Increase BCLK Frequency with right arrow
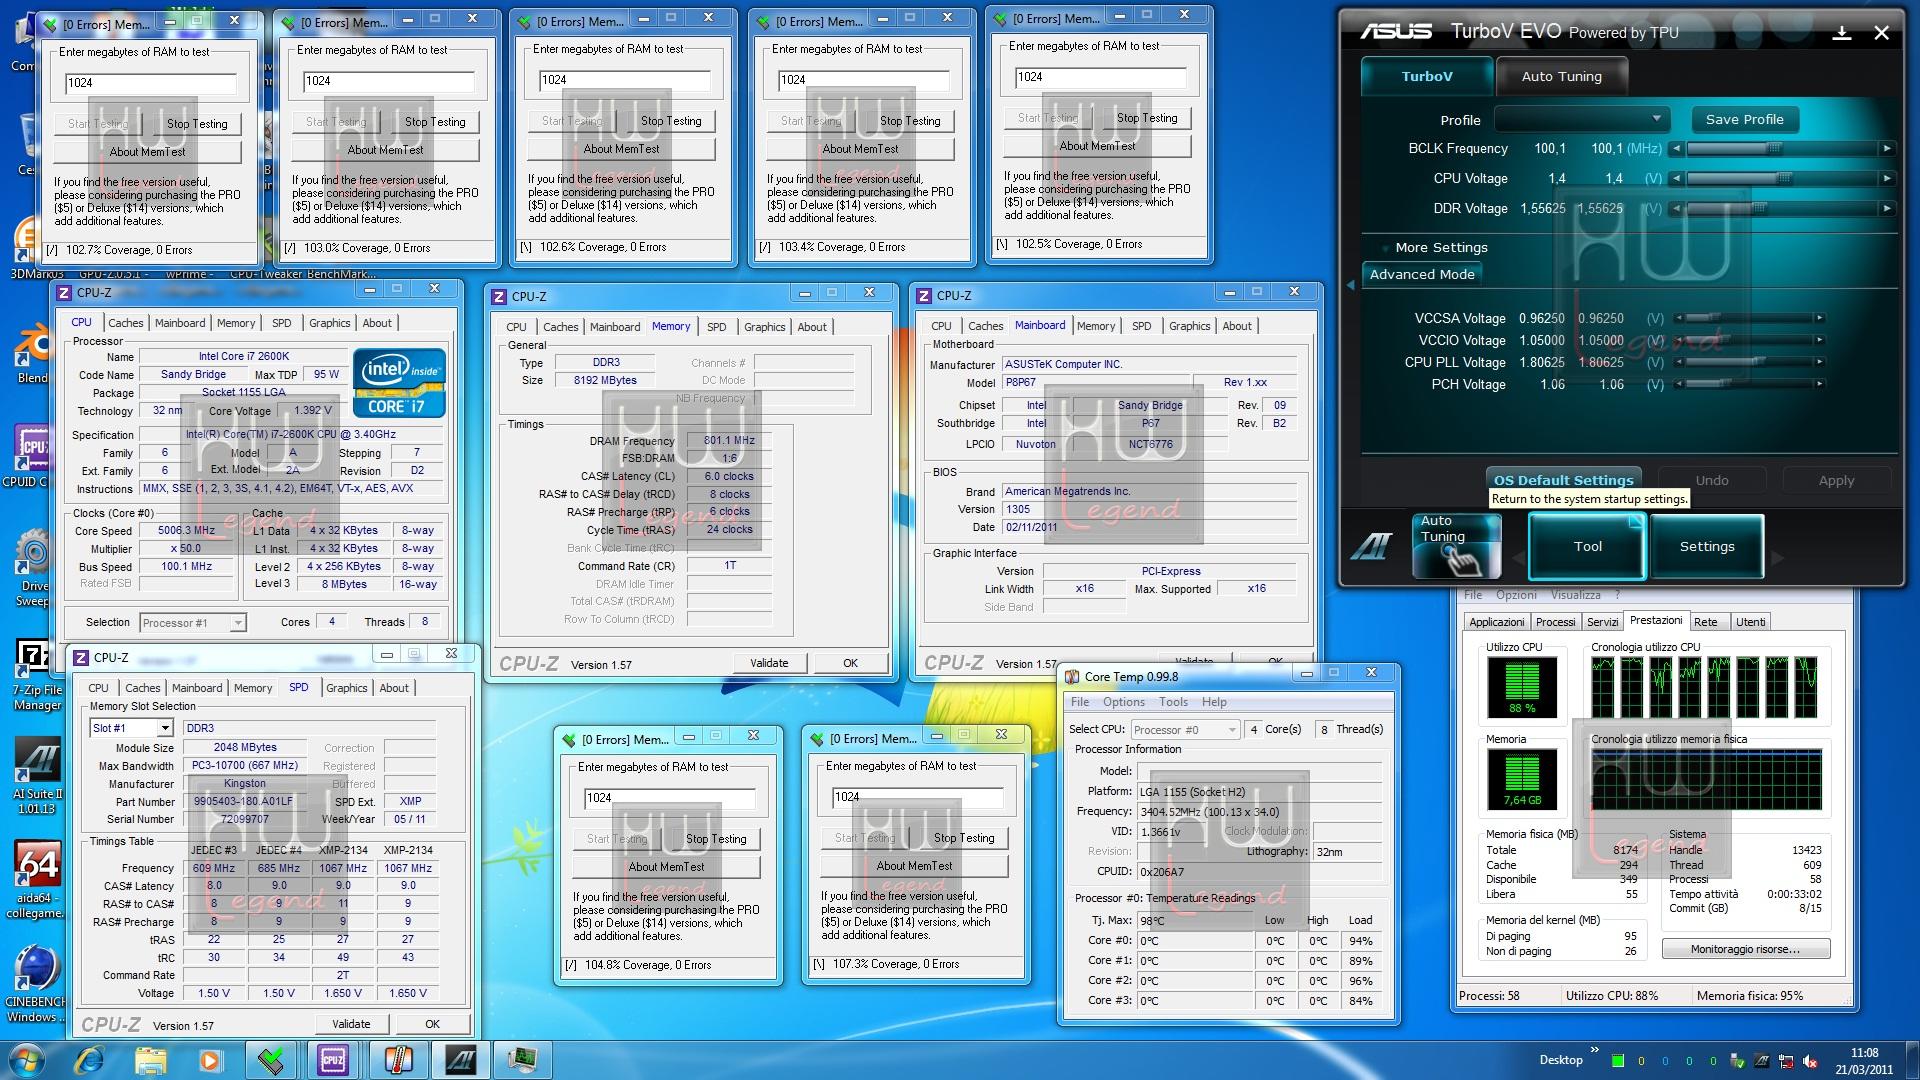This screenshot has height=1080, width=1920. (x=1886, y=149)
